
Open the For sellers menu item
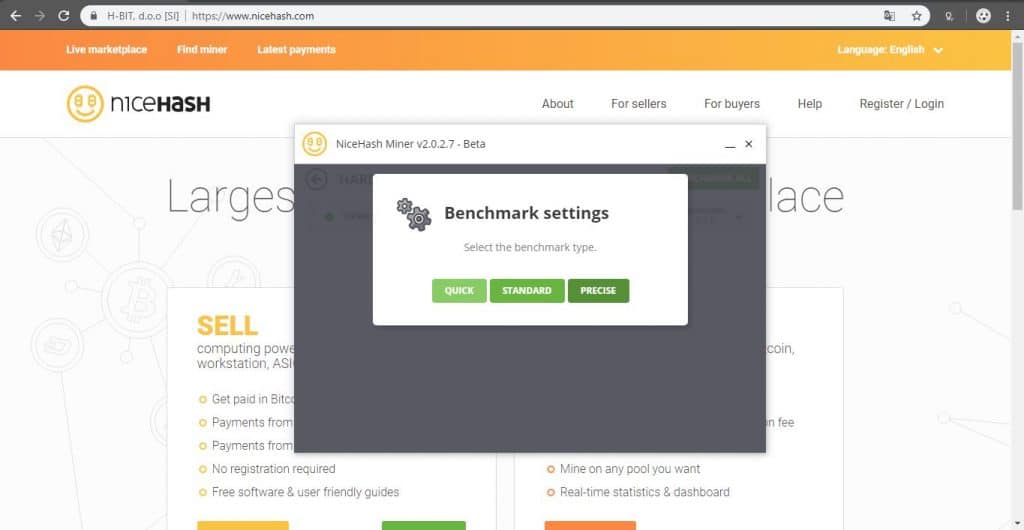[639, 104]
